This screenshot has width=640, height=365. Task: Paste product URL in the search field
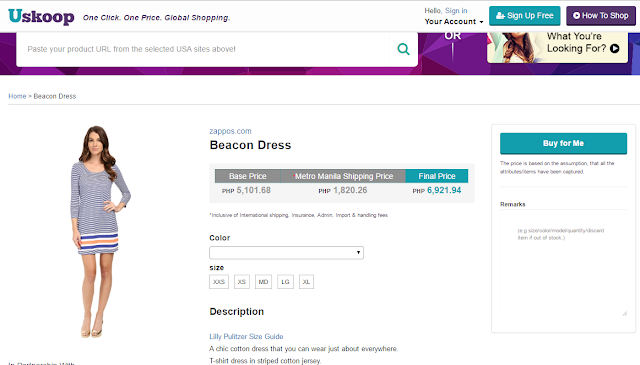pyautogui.click(x=203, y=49)
